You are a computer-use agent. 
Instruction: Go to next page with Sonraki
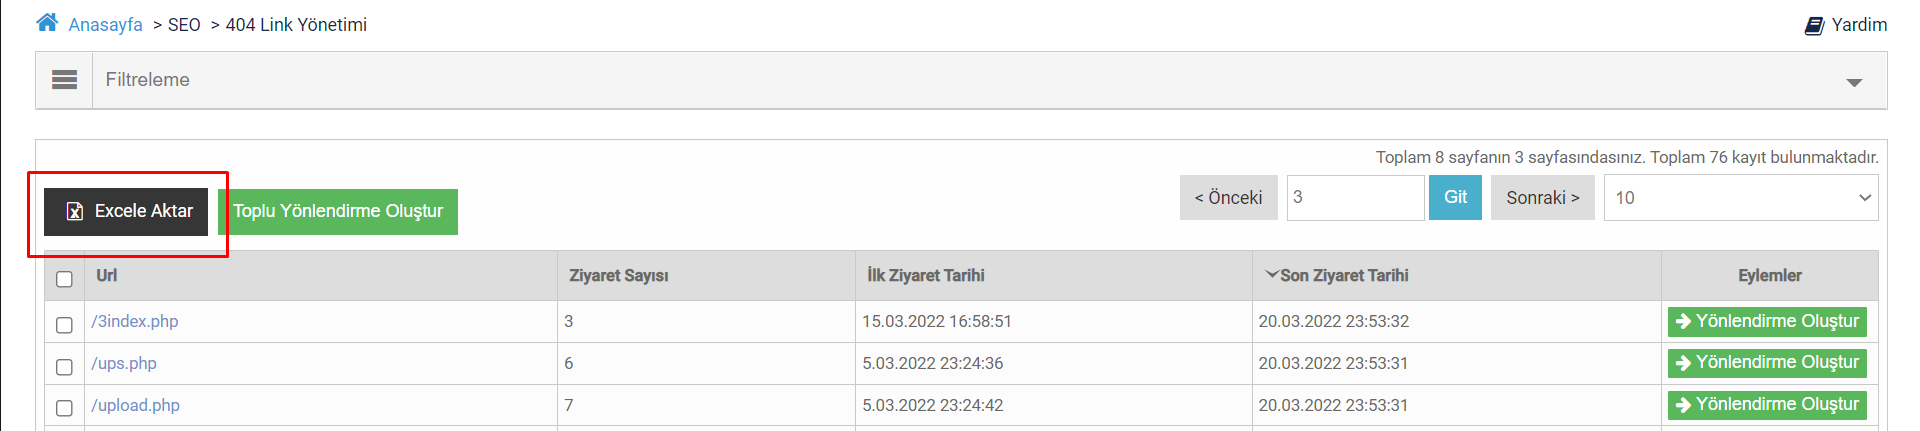pyautogui.click(x=1542, y=198)
